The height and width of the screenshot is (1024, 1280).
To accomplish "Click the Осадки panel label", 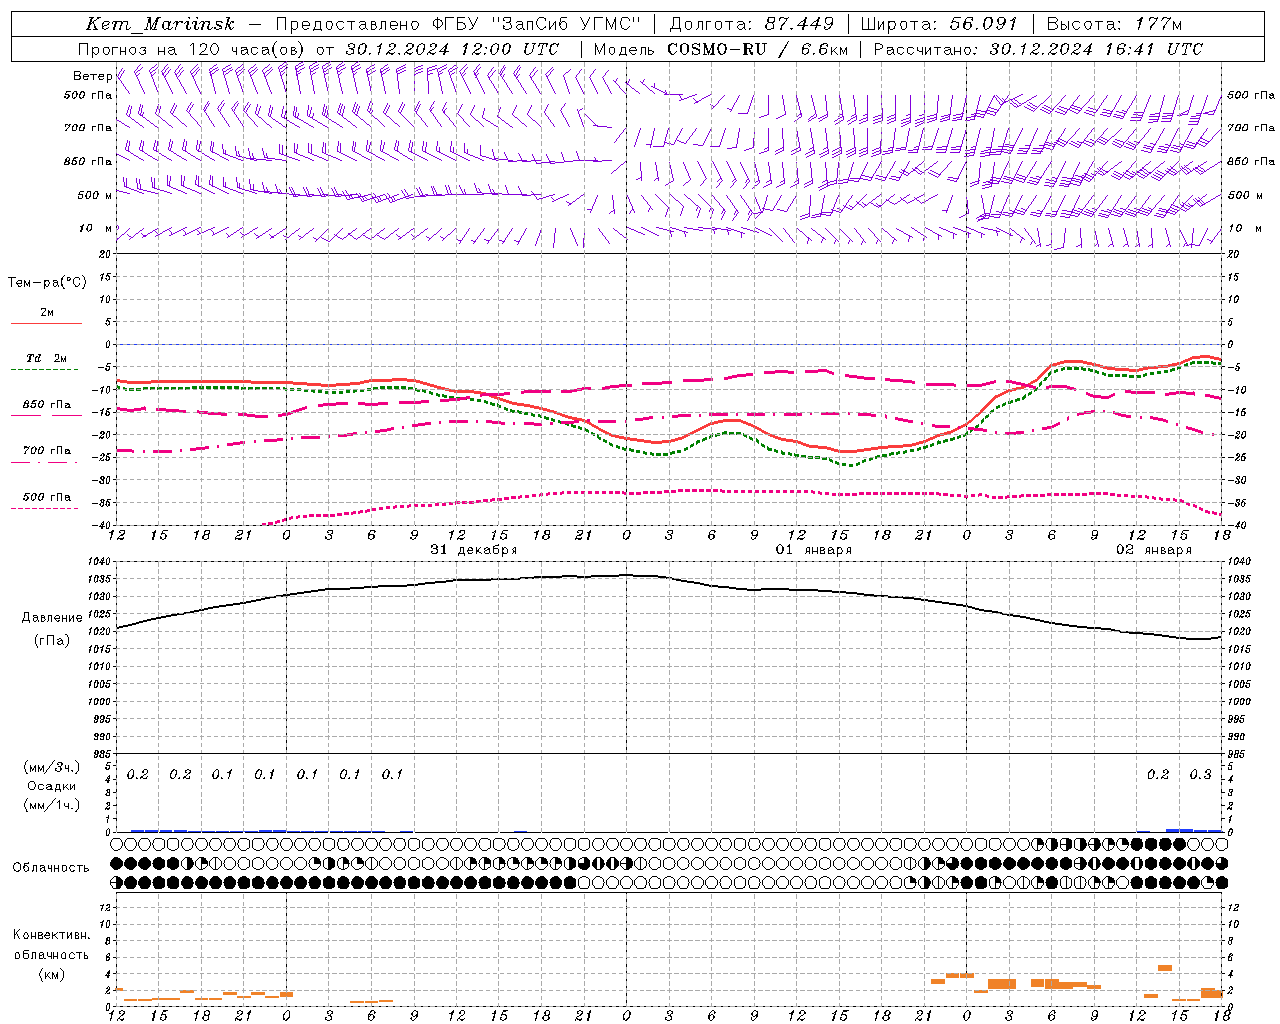I will click(x=52, y=786).
